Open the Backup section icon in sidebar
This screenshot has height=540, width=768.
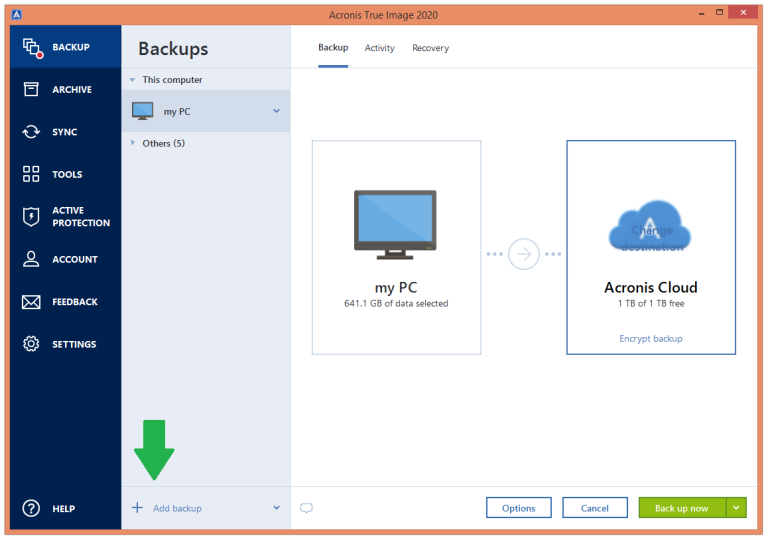[x=32, y=47]
